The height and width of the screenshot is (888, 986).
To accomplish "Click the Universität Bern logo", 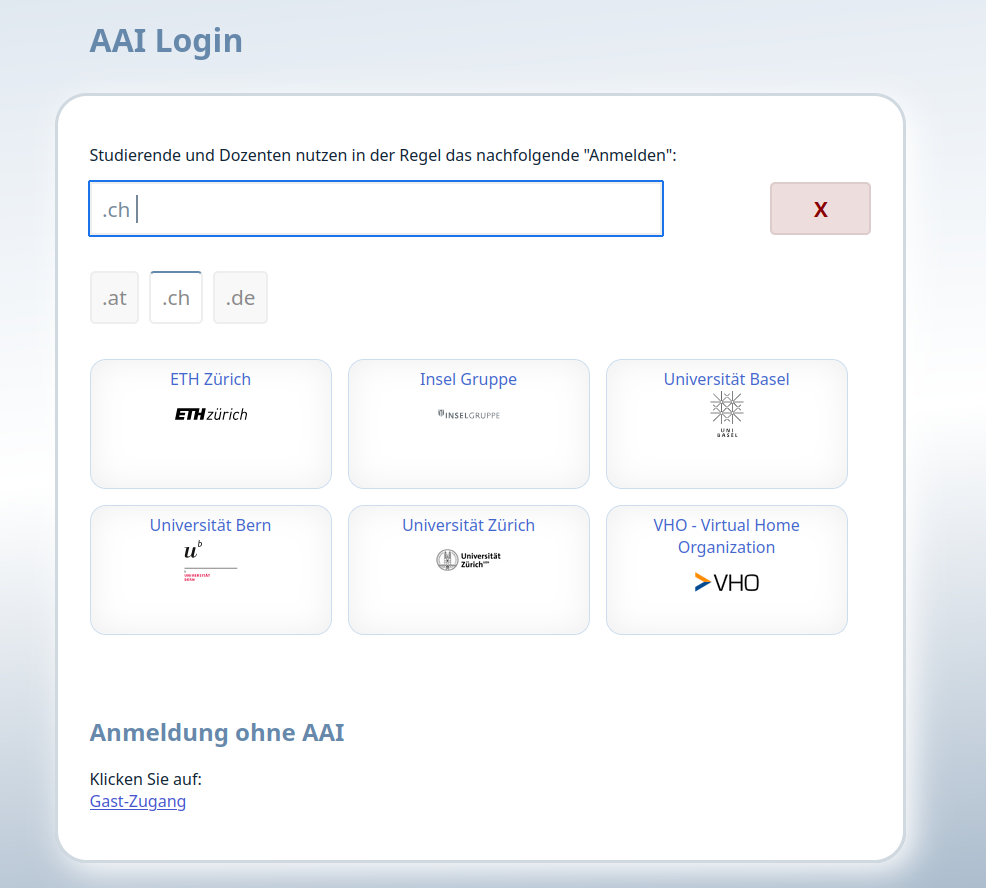I will pyautogui.click(x=210, y=560).
